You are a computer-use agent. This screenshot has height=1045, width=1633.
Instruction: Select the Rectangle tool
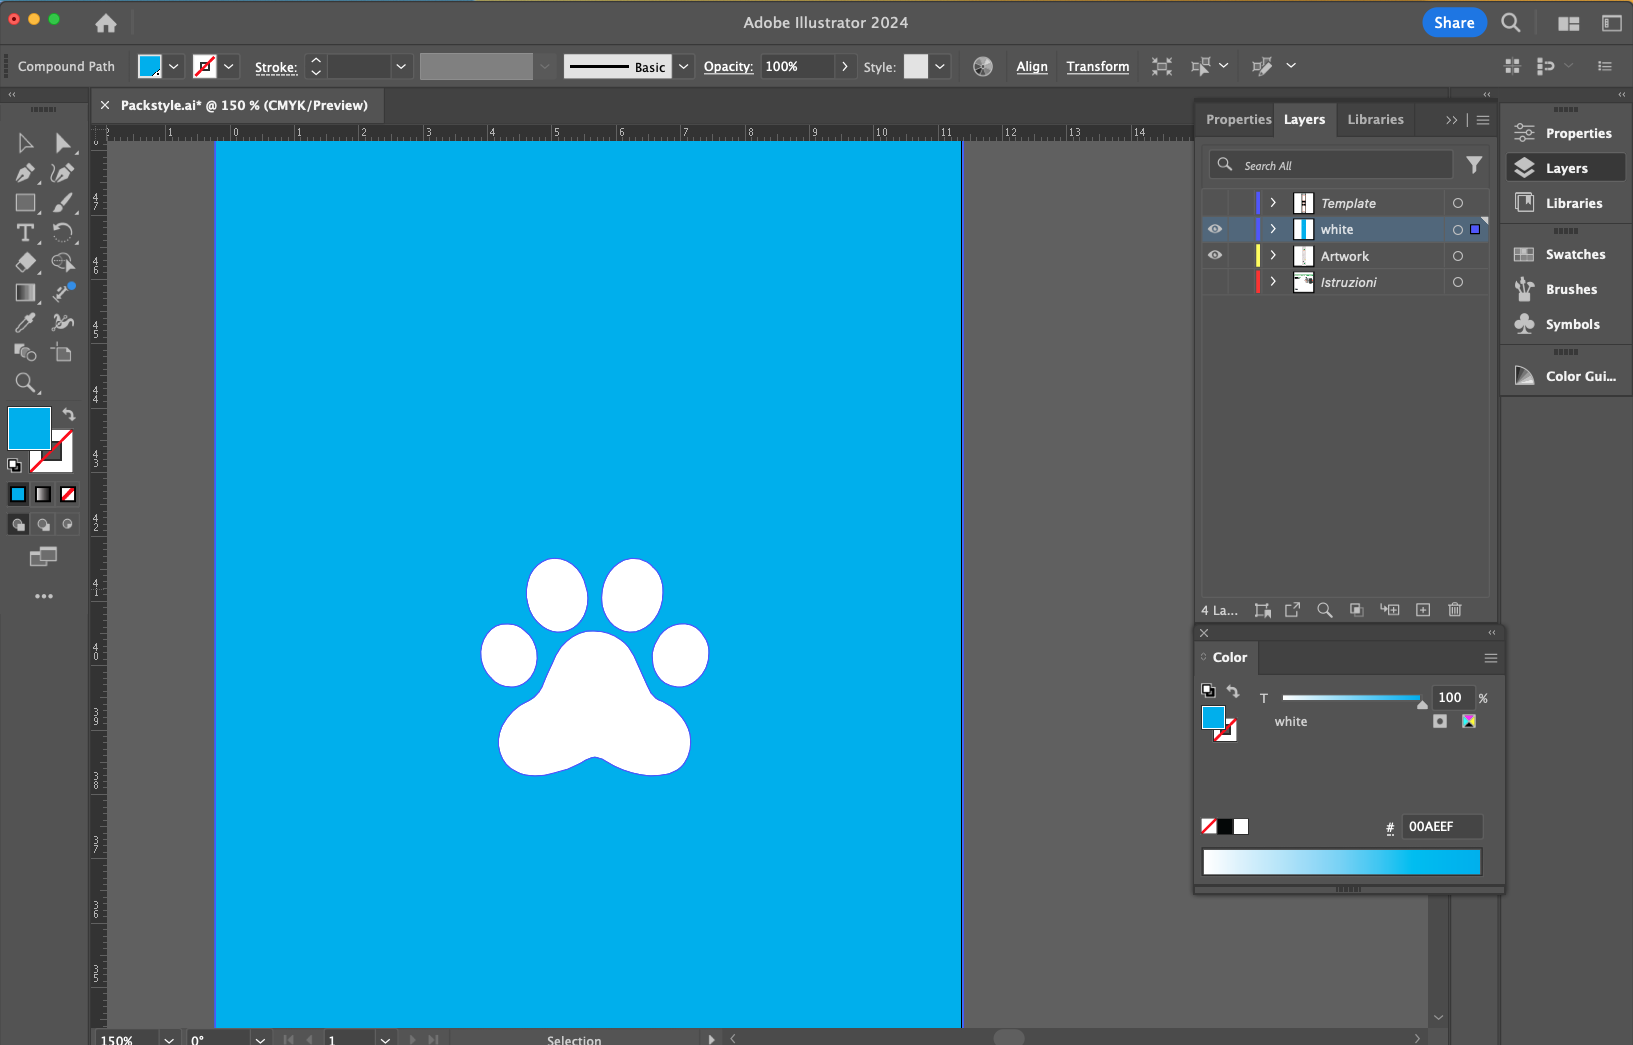tap(25, 203)
